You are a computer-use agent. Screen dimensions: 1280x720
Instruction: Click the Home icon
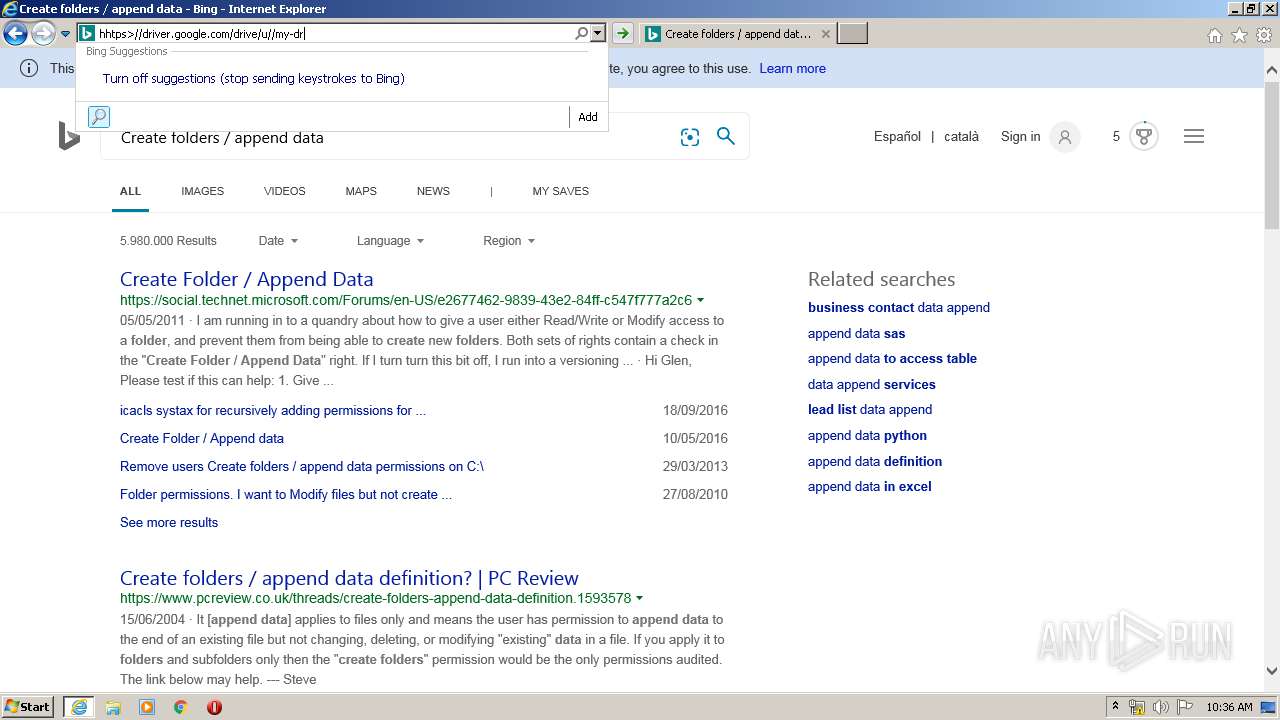(1214, 35)
